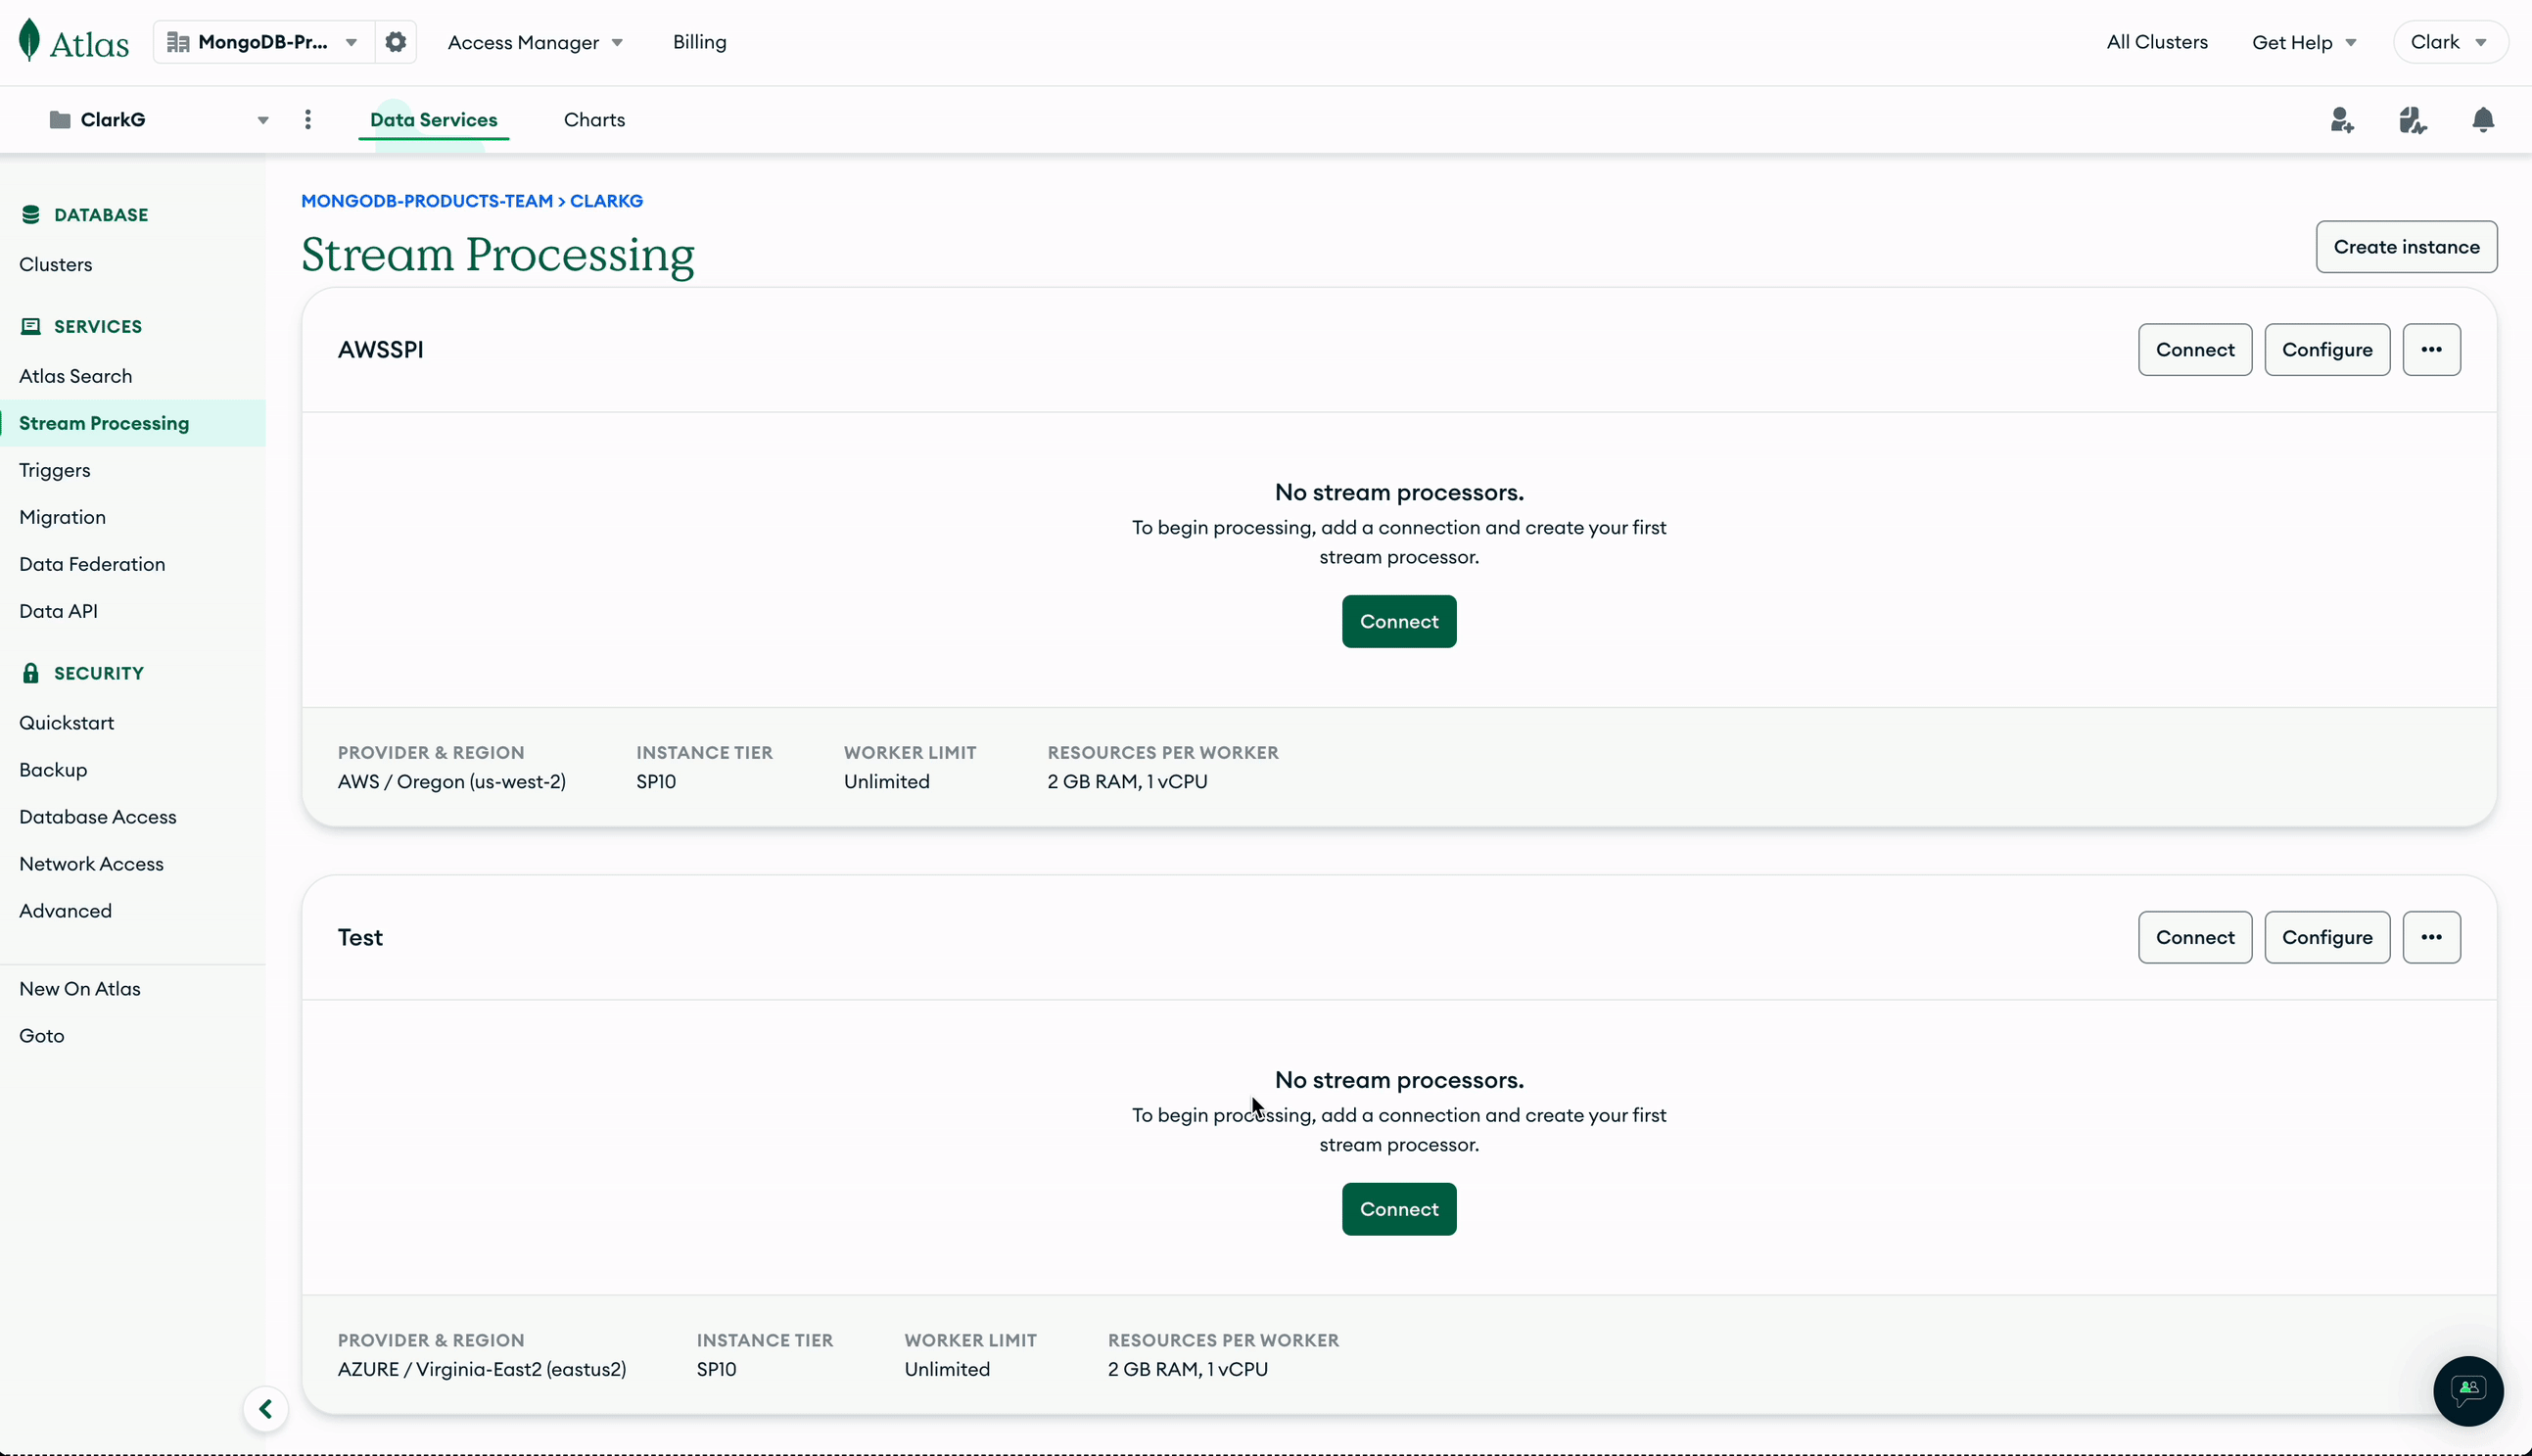Switch to the Charts tab
The image size is (2532, 1456).
(593, 119)
